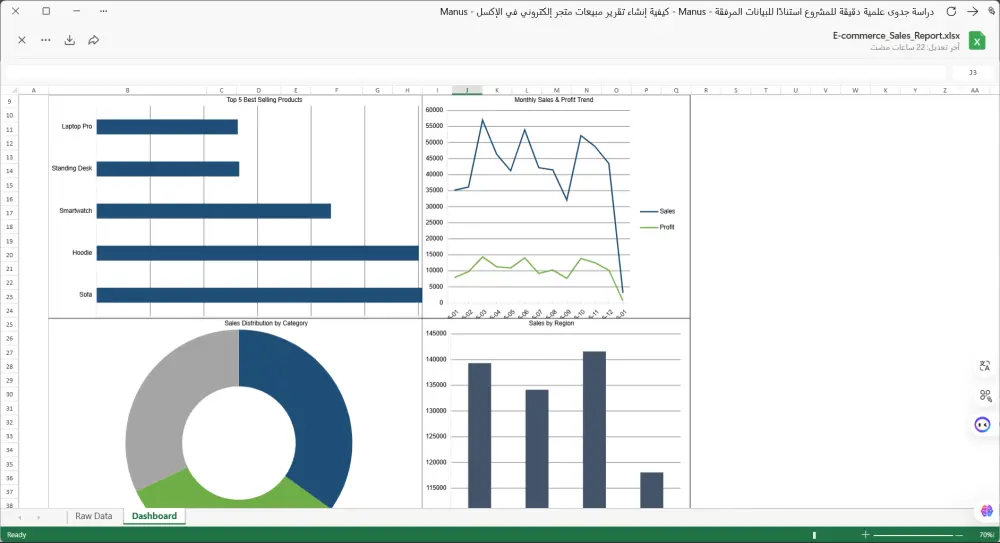Go to next sheet with right tab arrow

38,517
